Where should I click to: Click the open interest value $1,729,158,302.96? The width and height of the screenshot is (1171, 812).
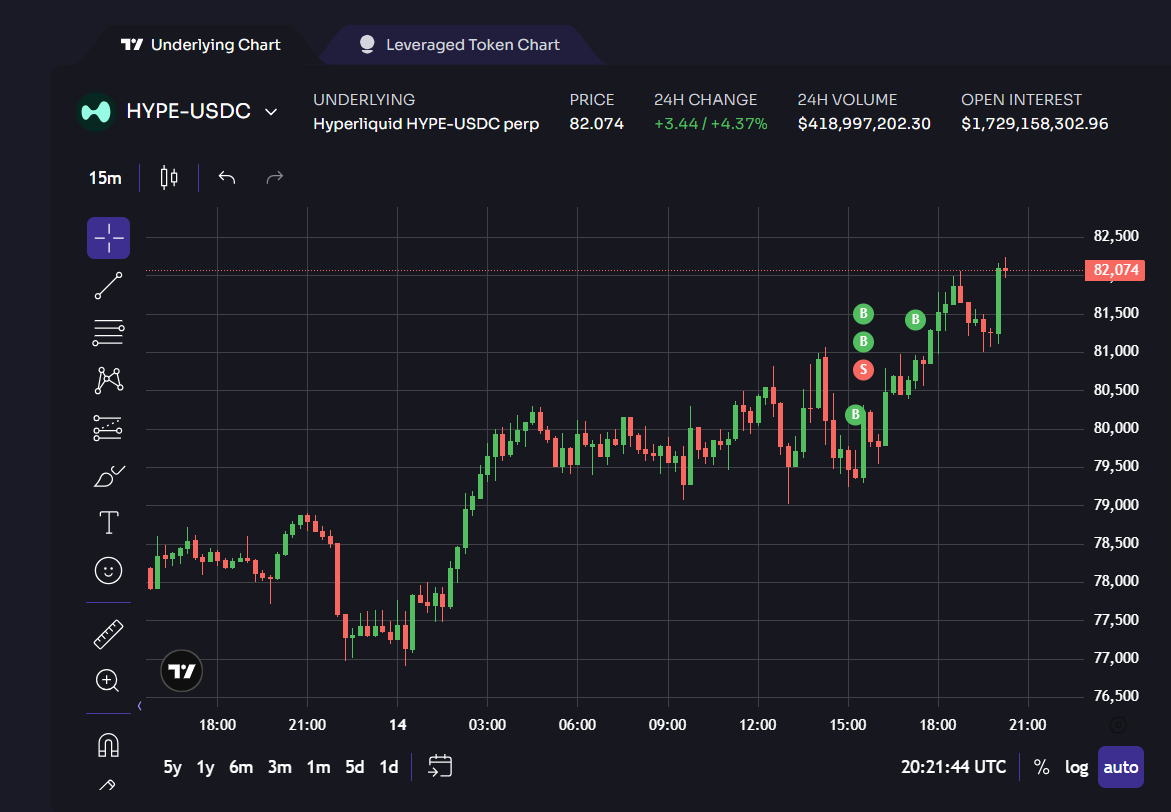point(1034,124)
